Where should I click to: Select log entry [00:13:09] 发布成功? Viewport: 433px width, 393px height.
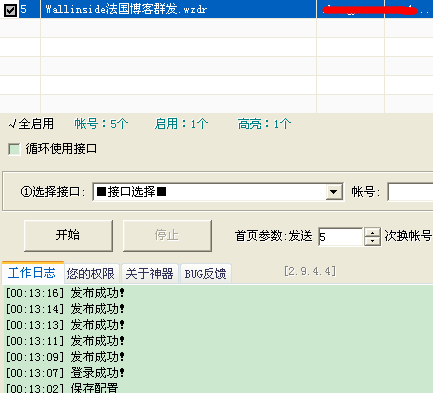tap(65, 357)
